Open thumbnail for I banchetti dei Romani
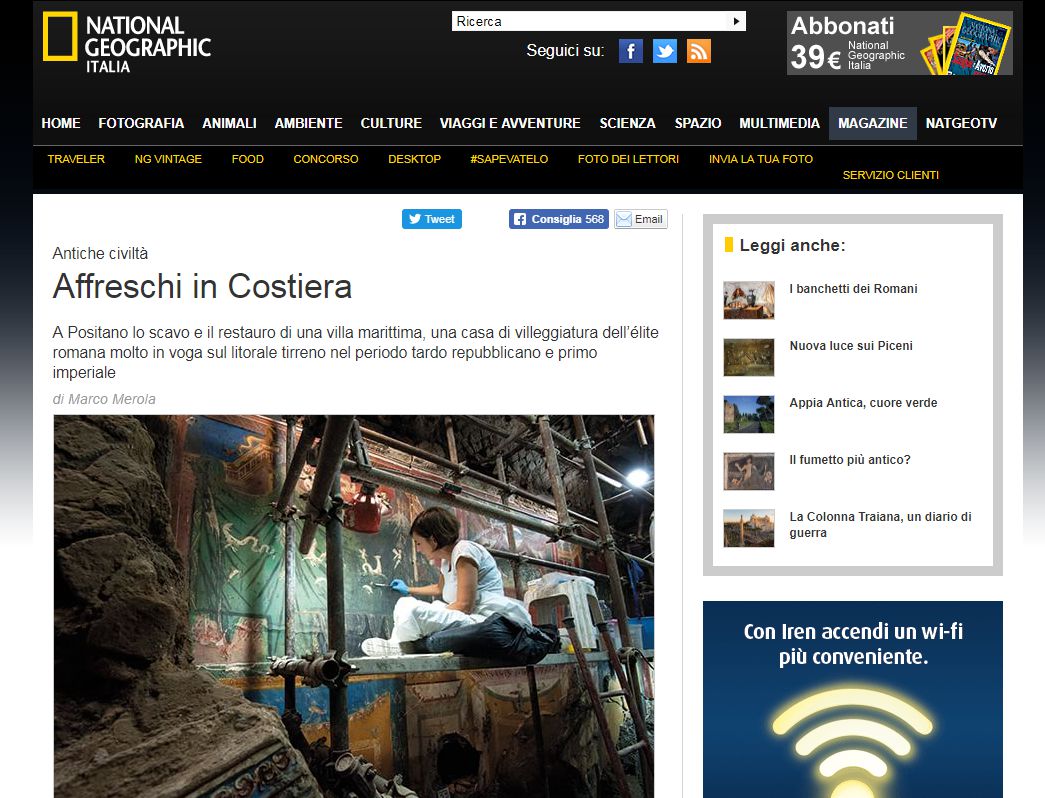The height and width of the screenshot is (798, 1045). pyautogui.click(x=749, y=300)
